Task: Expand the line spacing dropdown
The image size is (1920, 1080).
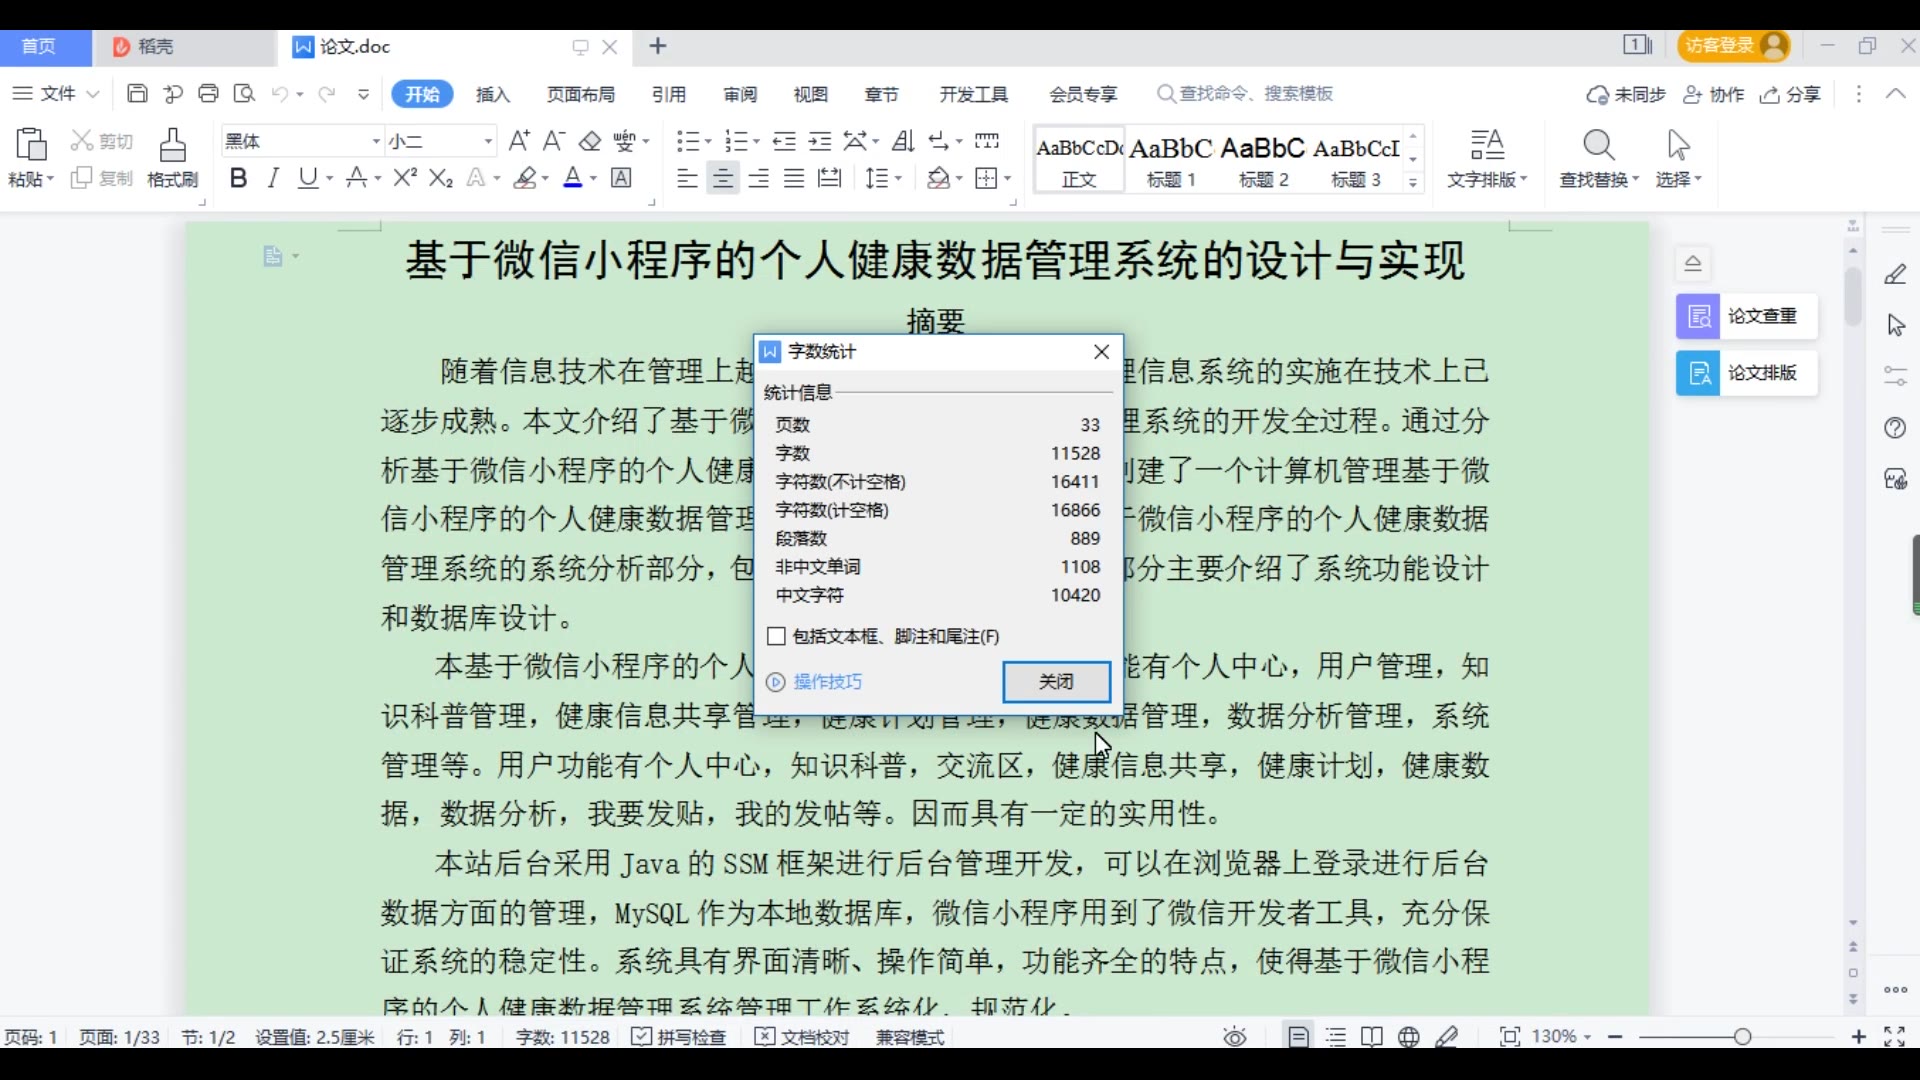Action: coord(898,179)
